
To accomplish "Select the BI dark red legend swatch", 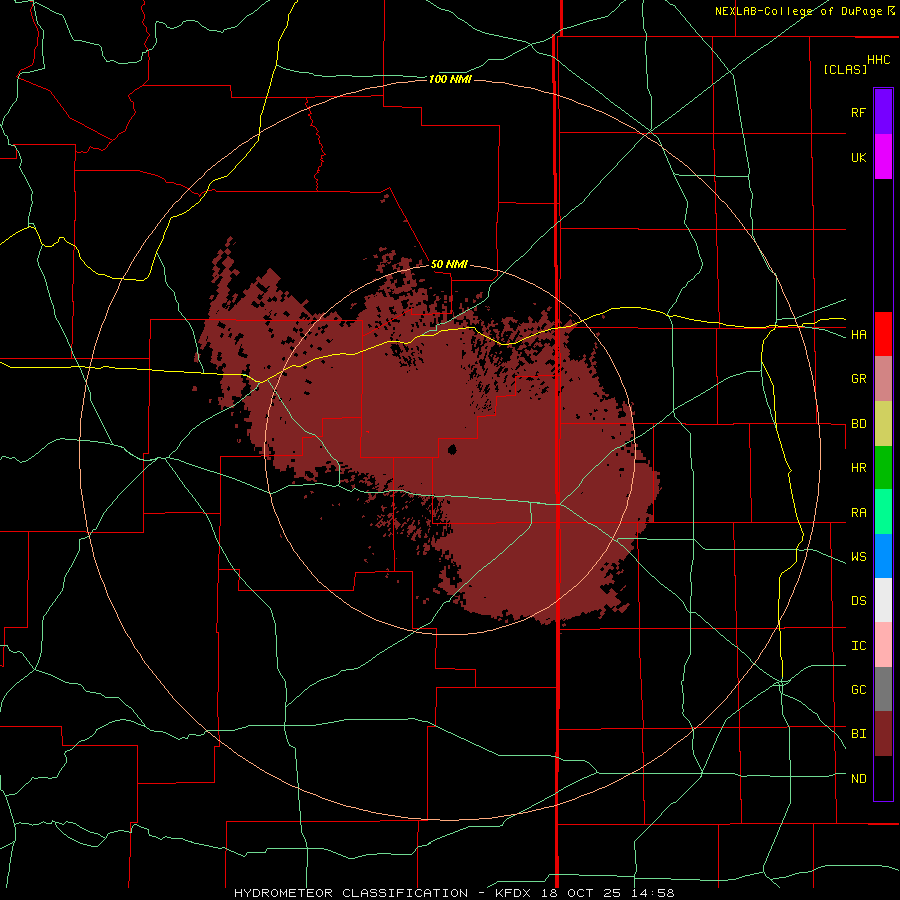I will click(x=883, y=734).
